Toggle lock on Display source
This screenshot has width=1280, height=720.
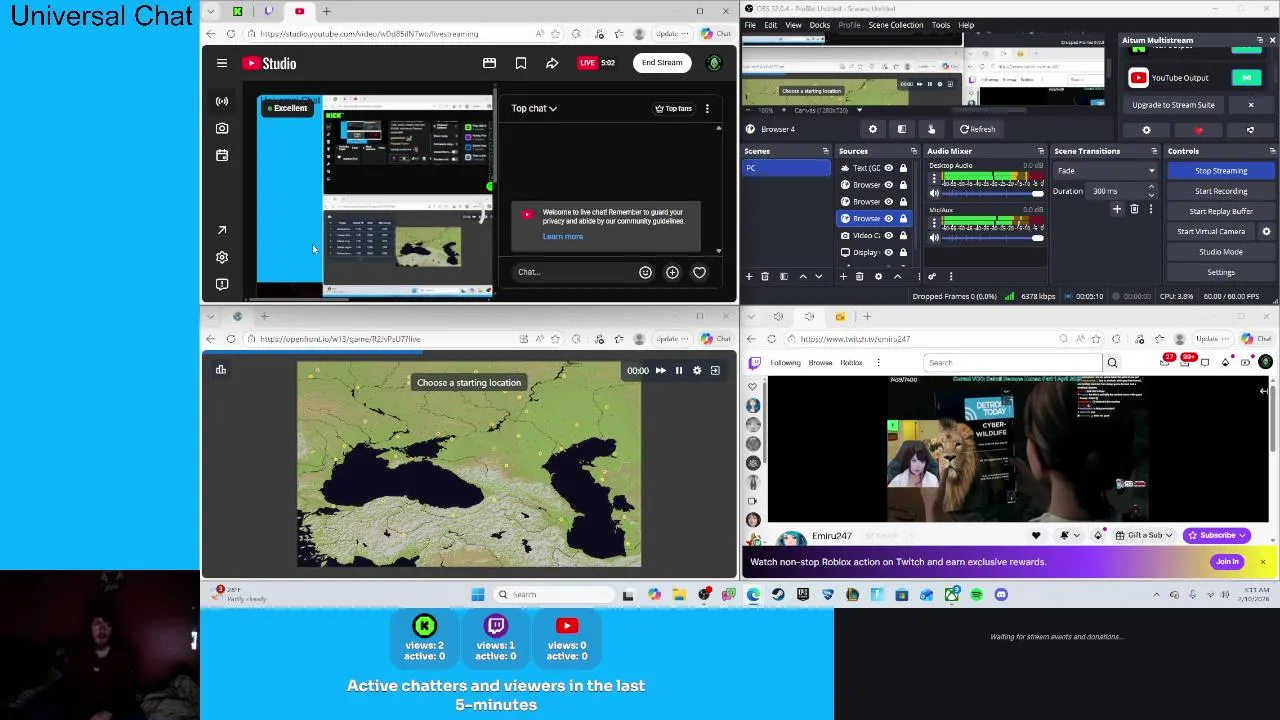coord(903,252)
